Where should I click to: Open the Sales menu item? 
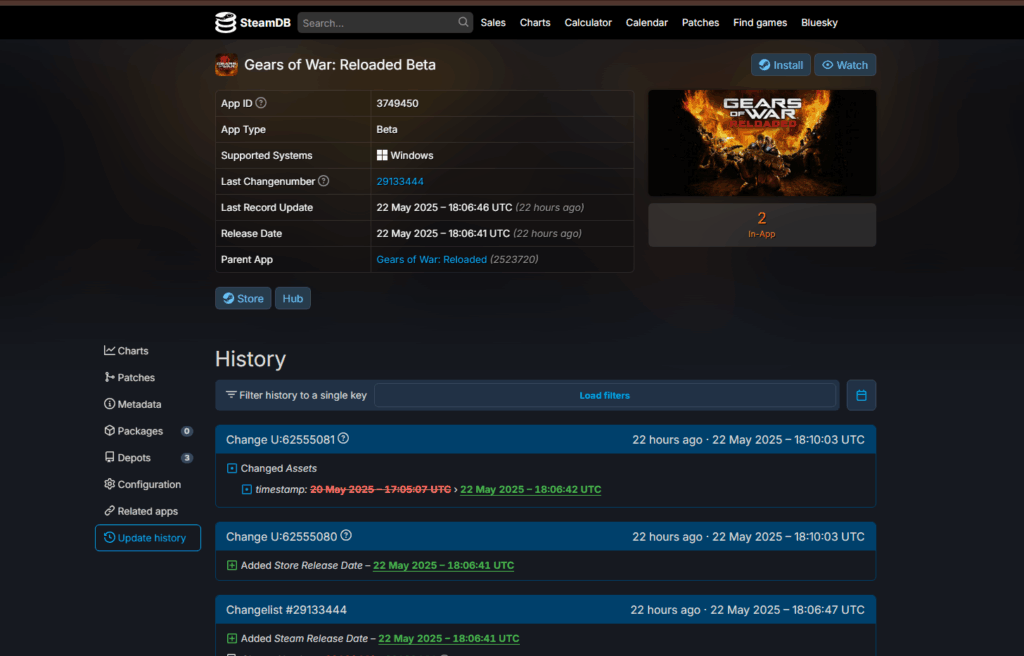[x=493, y=22]
